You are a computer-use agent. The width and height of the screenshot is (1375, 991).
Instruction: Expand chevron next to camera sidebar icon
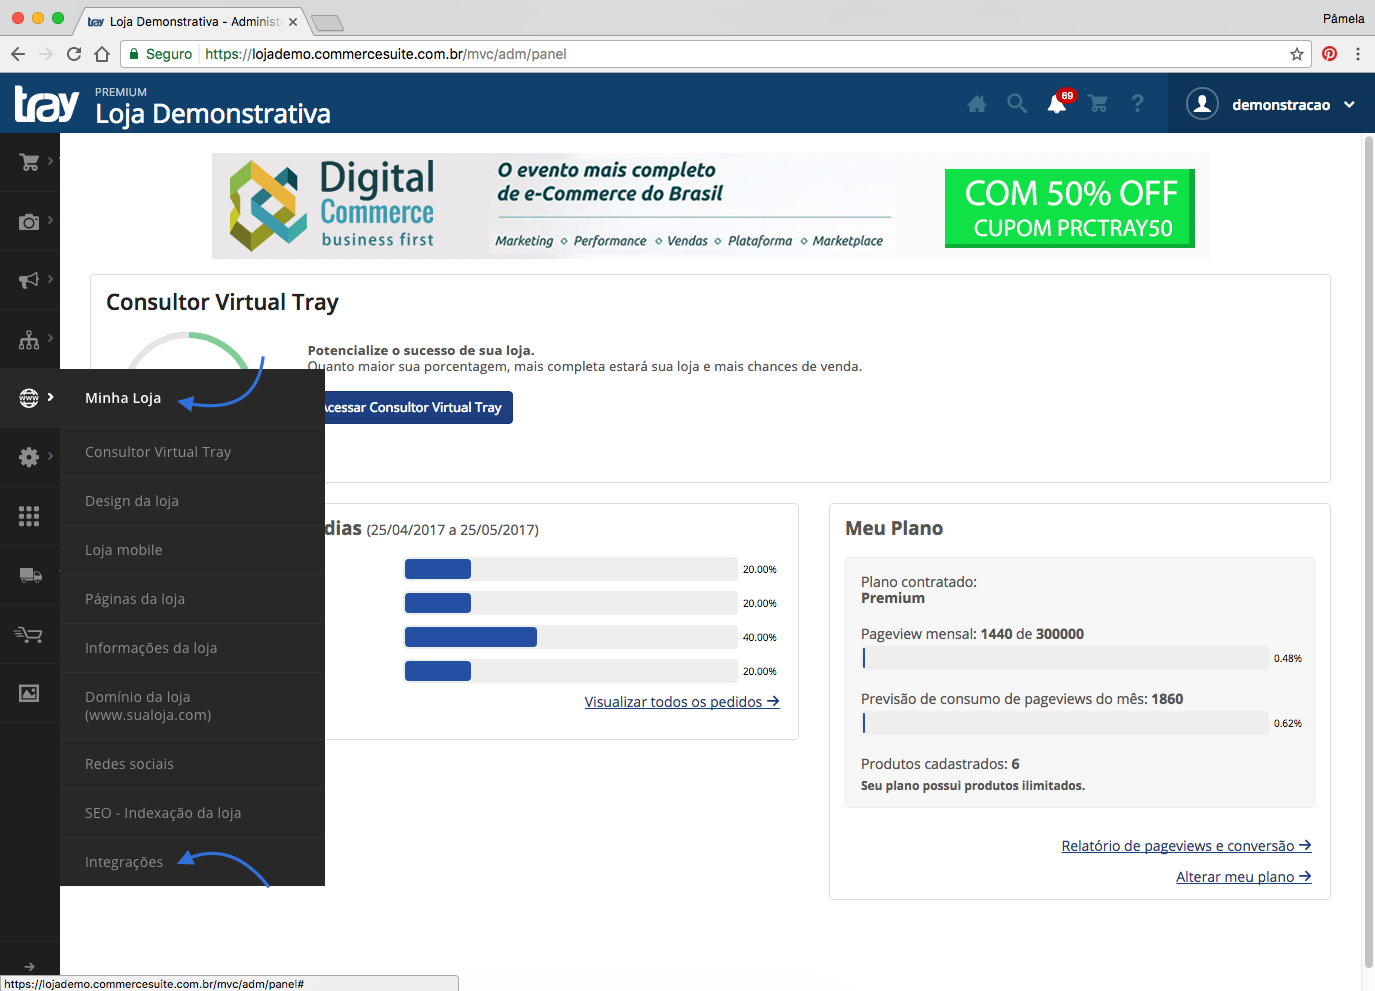click(x=50, y=219)
